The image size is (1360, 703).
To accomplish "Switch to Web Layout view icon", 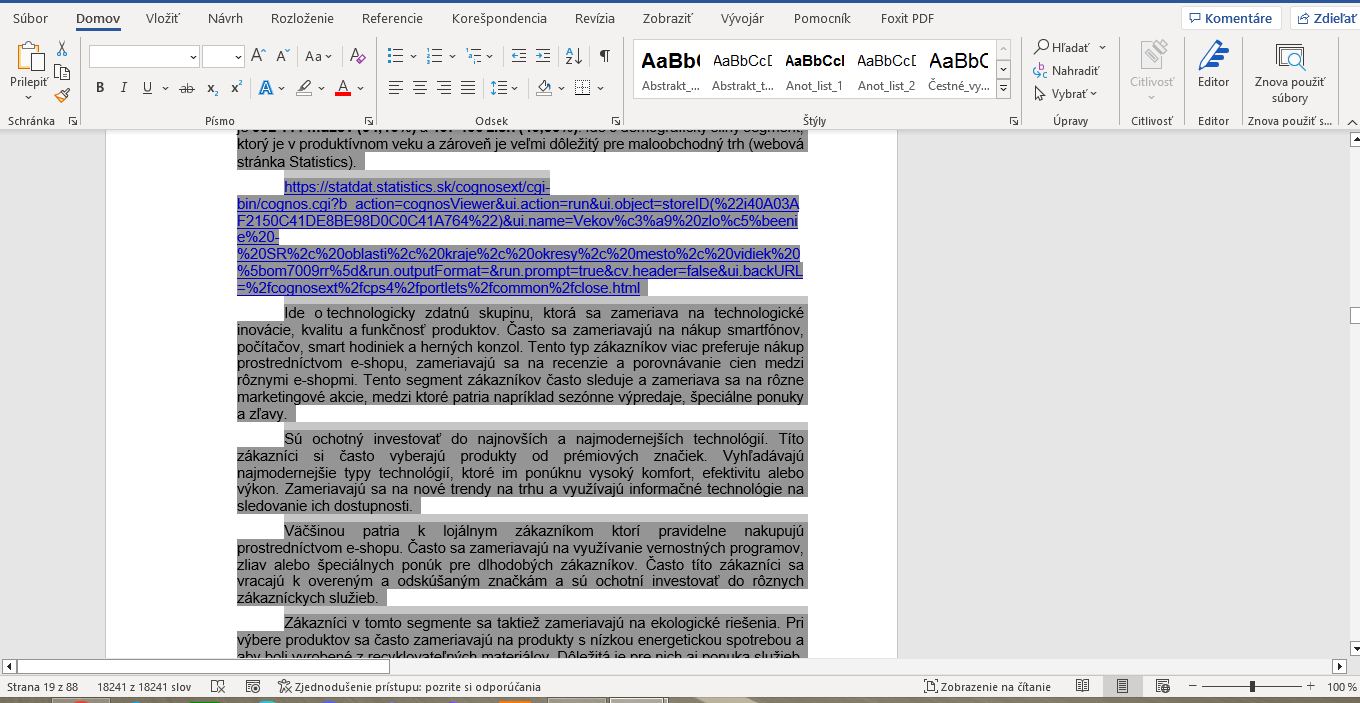I will point(1162,687).
